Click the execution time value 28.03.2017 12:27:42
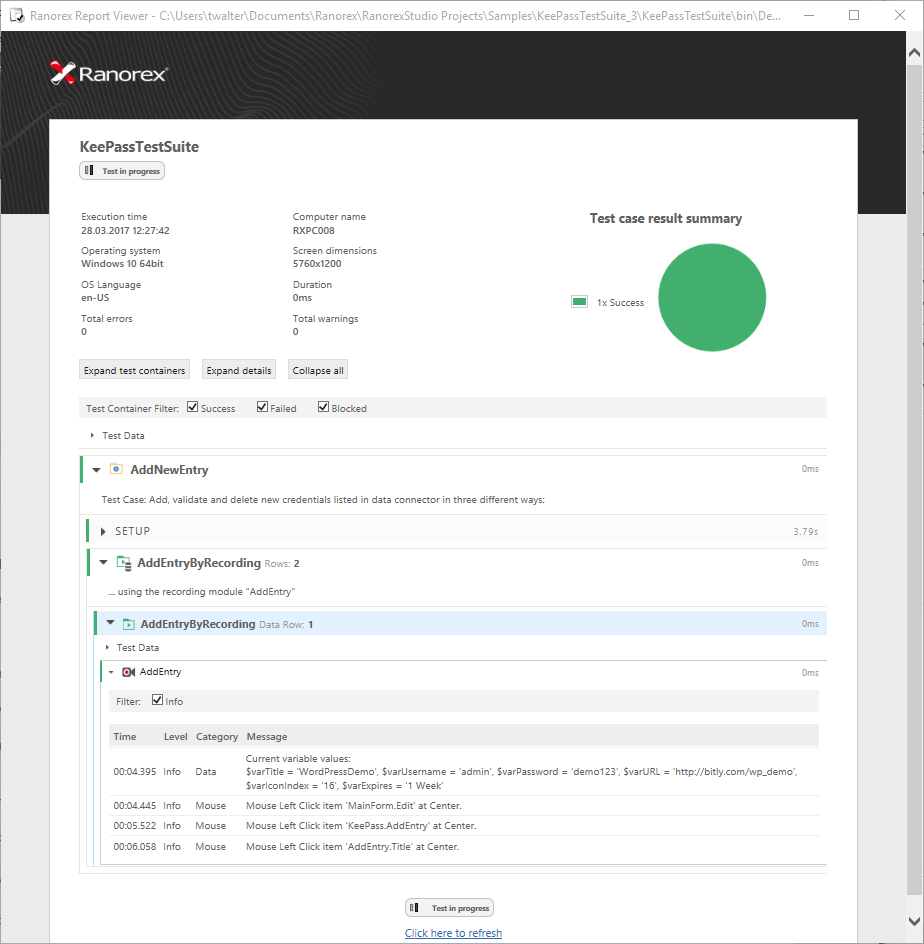 coord(125,231)
